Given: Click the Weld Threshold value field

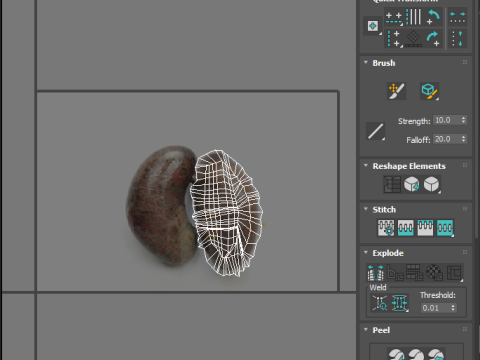Looking at the screenshot, I should (x=435, y=308).
